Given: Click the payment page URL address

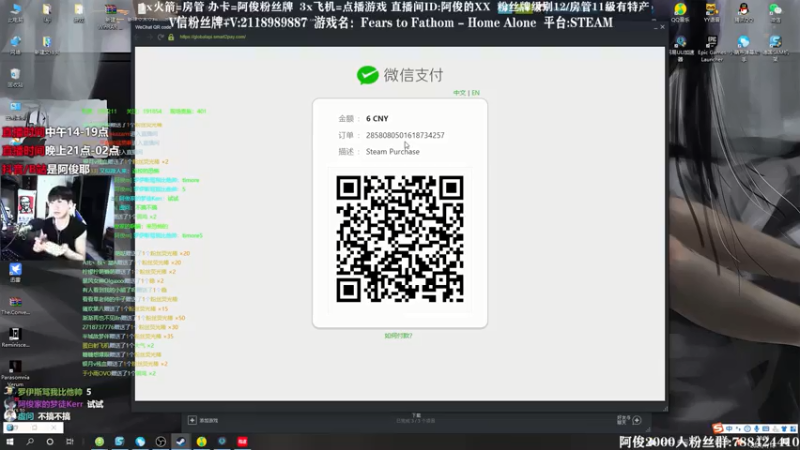Looking at the screenshot, I should (x=212, y=37).
